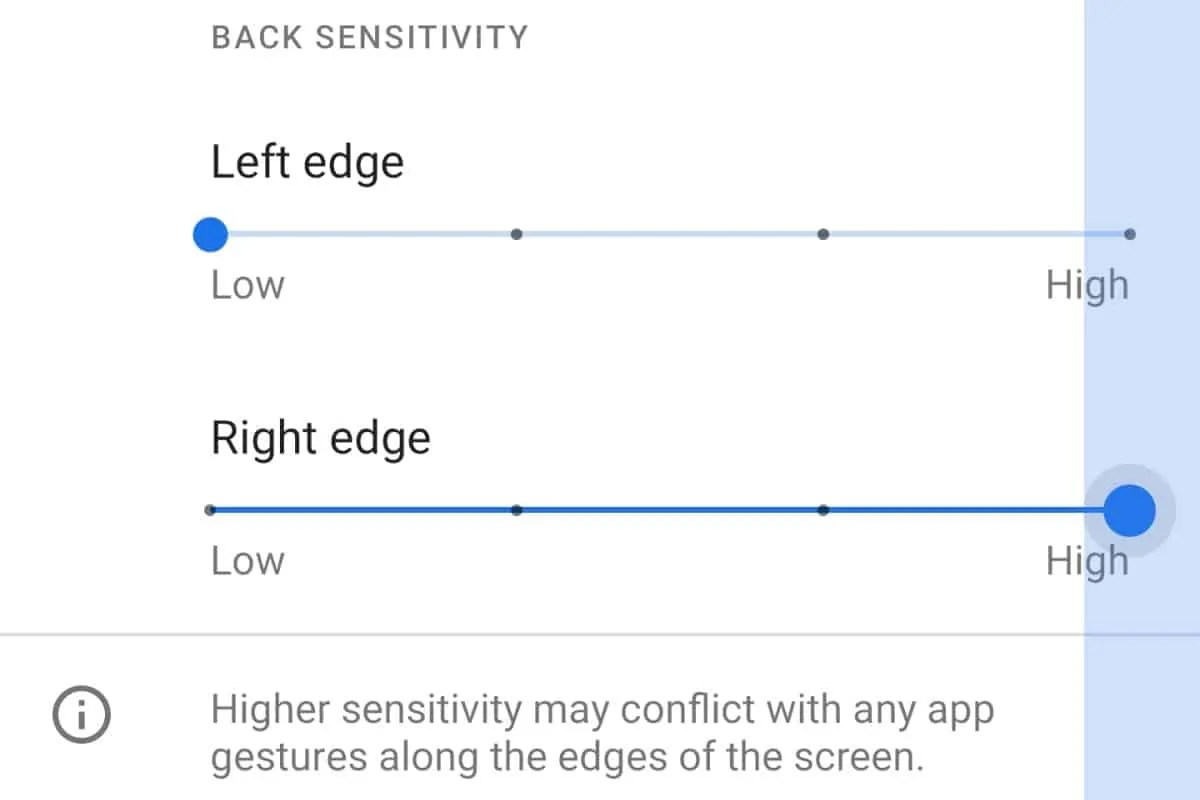This screenshot has height=800, width=1200.
Task: Click the Left edge heading
Action: coord(307,161)
